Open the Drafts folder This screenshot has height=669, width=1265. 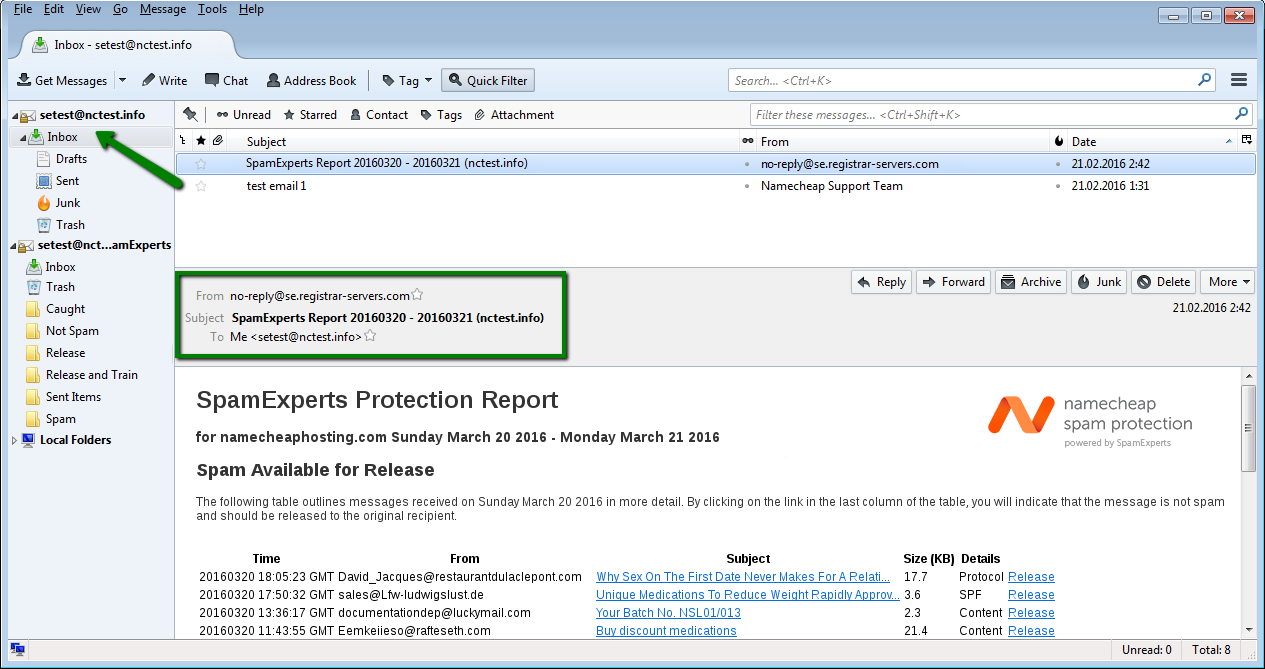pos(71,159)
